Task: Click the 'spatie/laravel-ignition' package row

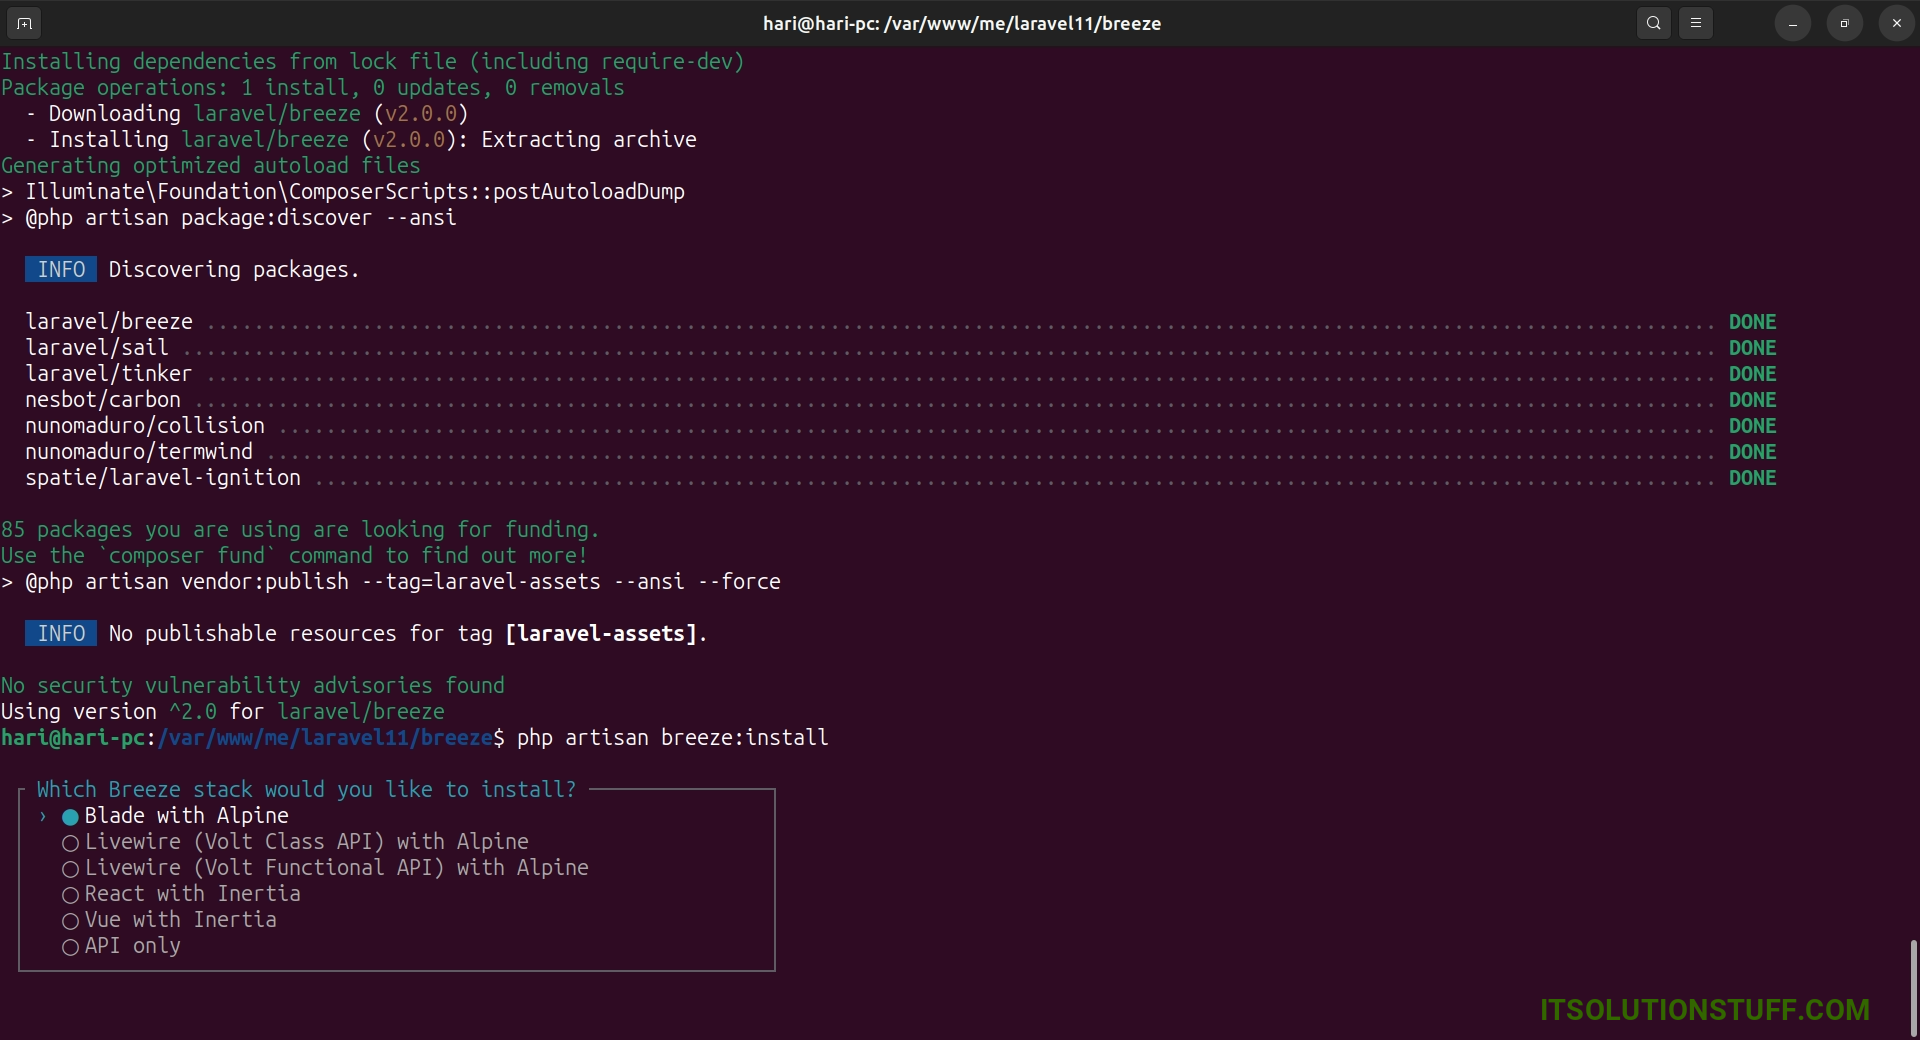Action: point(900,478)
